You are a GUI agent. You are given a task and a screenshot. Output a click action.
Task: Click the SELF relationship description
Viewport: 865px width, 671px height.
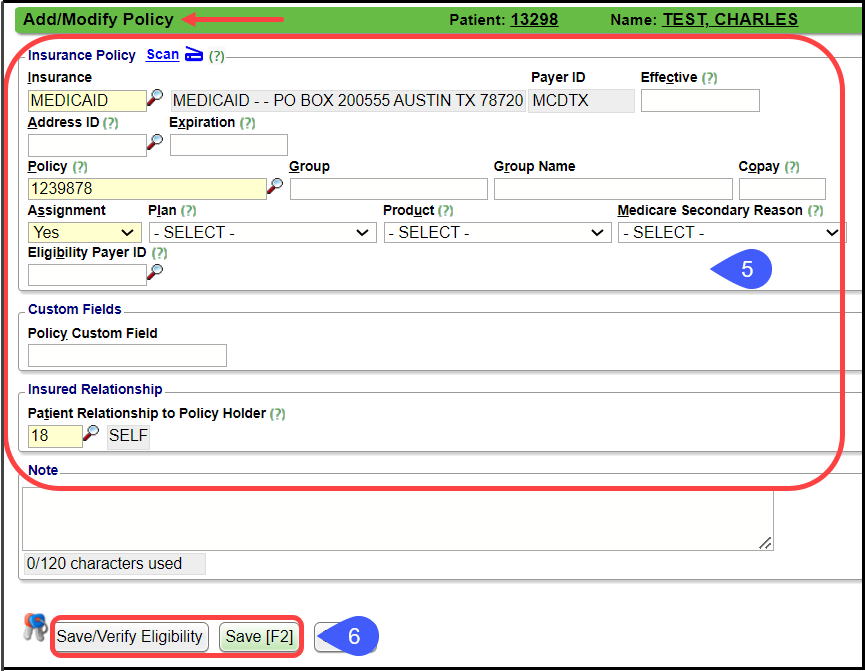(129, 436)
